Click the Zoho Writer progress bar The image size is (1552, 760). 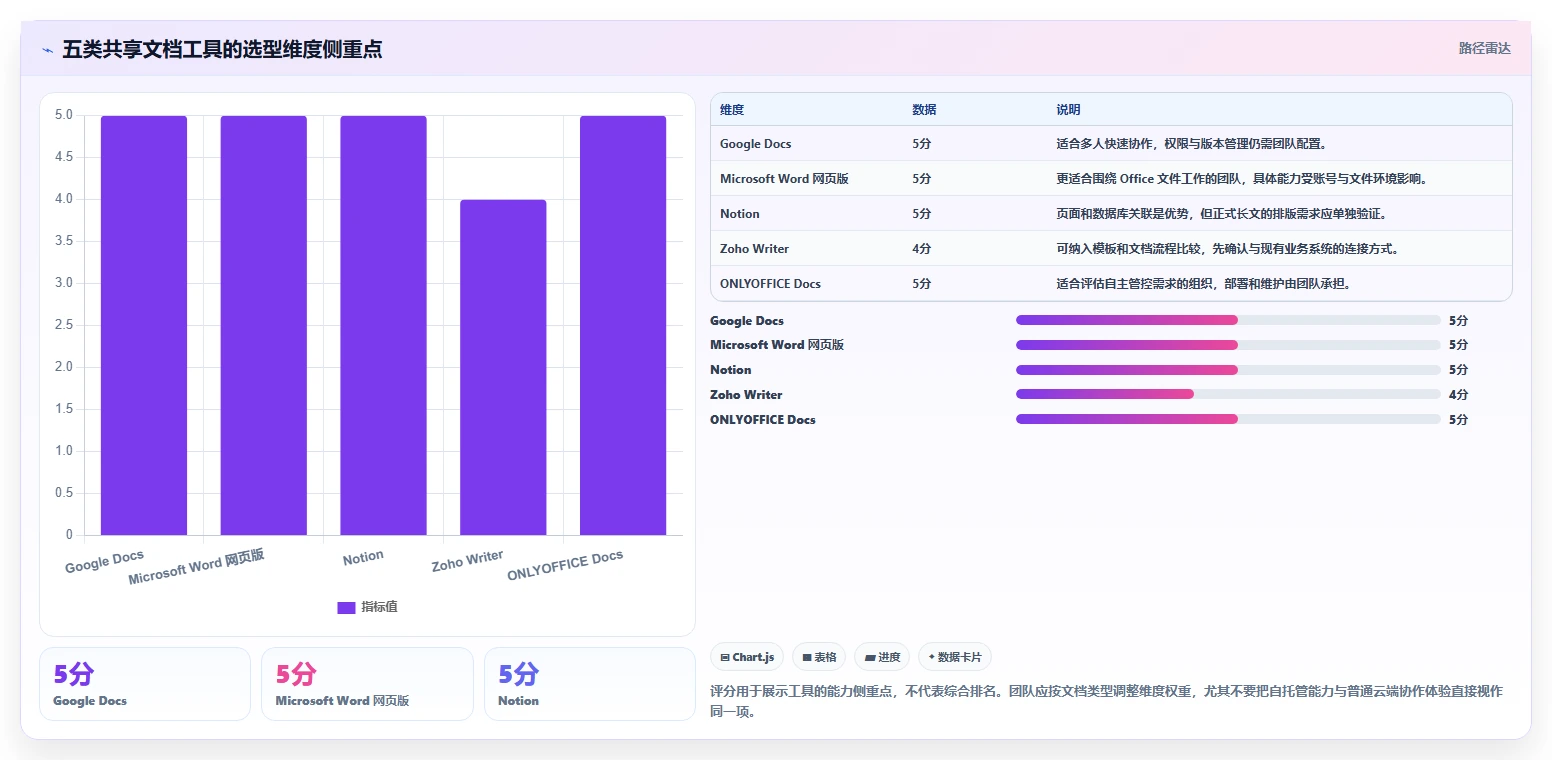pyautogui.click(x=1228, y=394)
